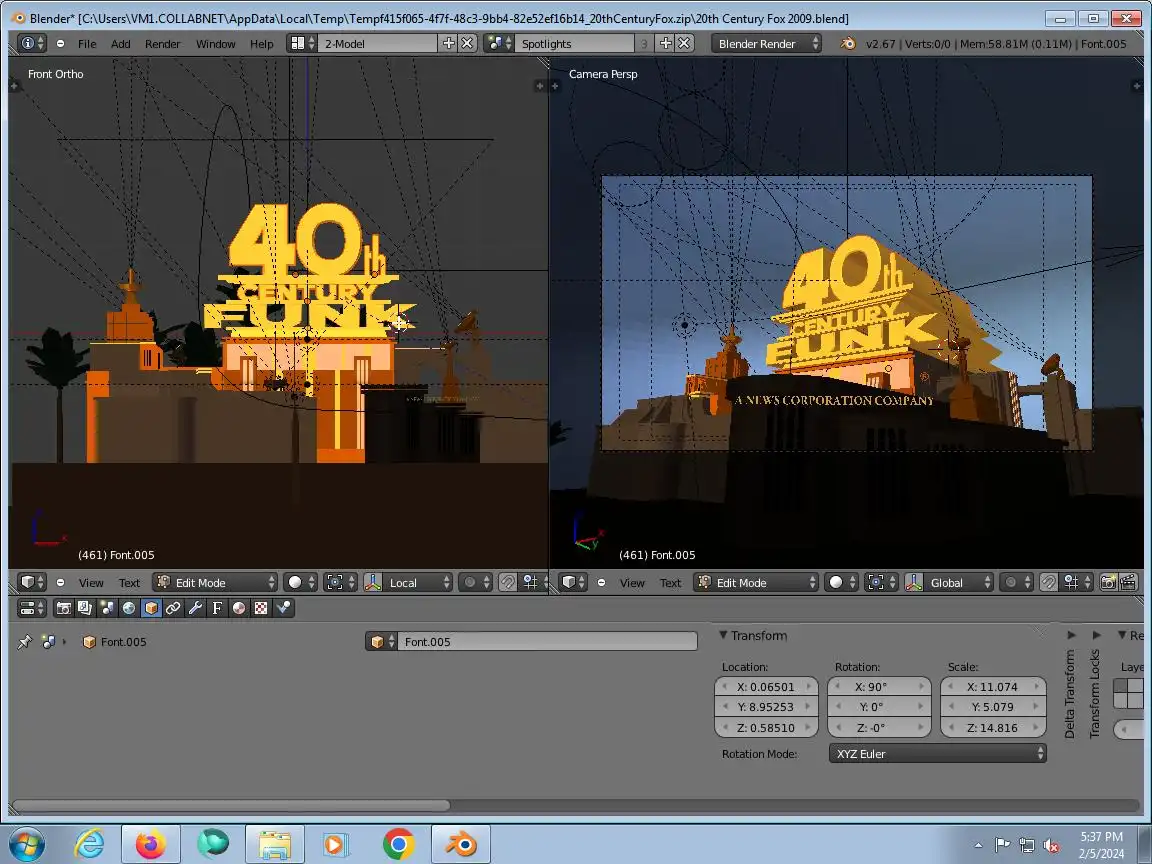Collapse left 3D view header menus (minus icon)
This screenshot has height=864, width=1152.
(x=60, y=583)
